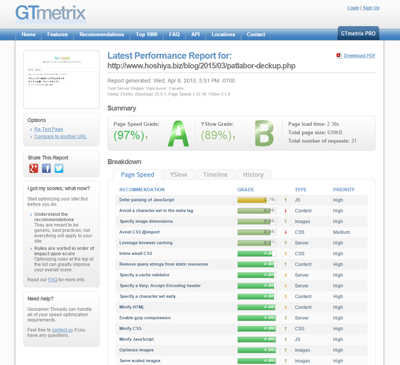Click the Login link
The image size is (400, 365).
pyautogui.click(x=353, y=8)
